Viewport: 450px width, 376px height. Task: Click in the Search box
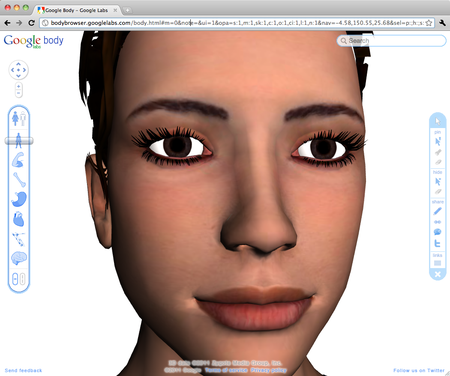point(391,41)
